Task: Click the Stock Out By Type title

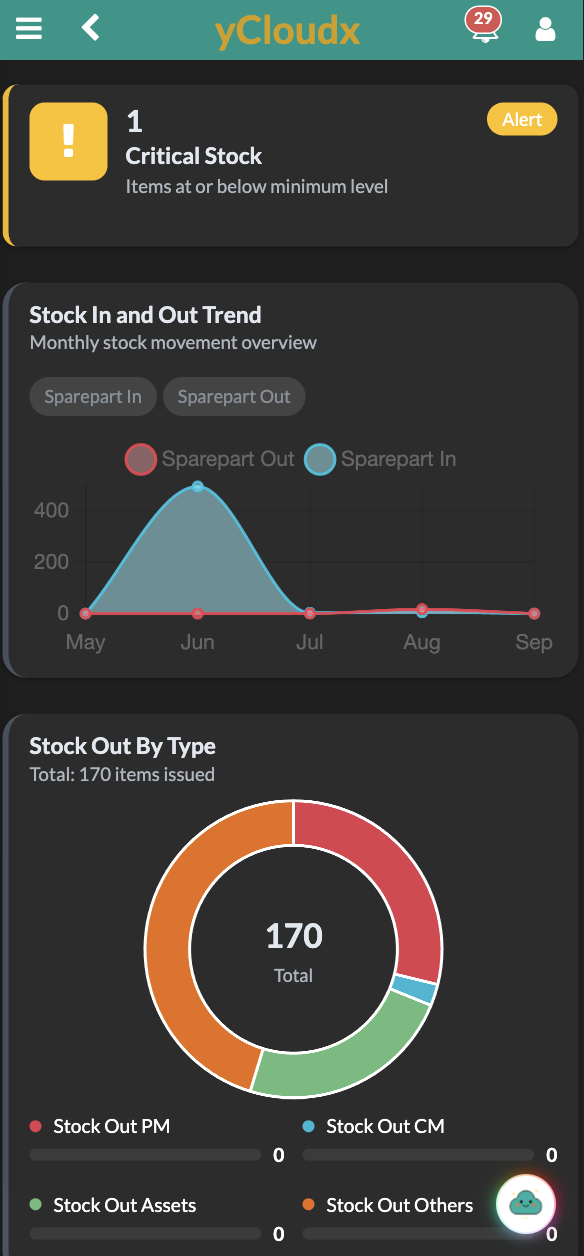Action: pos(122,746)
